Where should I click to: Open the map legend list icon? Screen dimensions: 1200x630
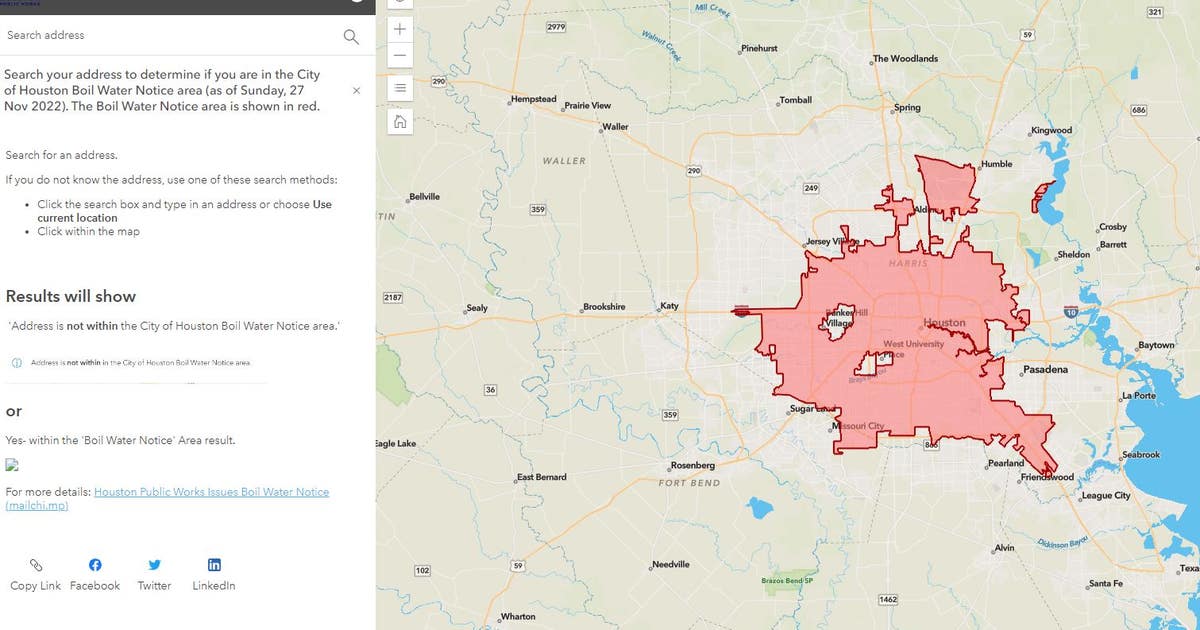[x=399, y=88]
